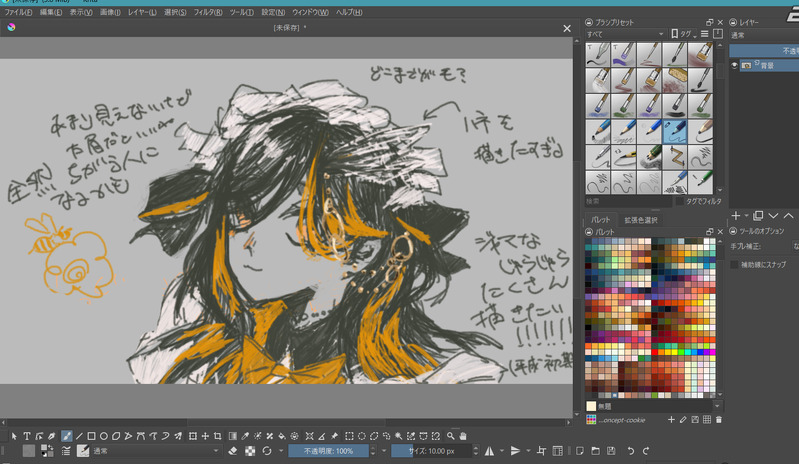The image size is (799, 464).
Task: Toggle horizontal mirror tool
Action: pos(489,451)
